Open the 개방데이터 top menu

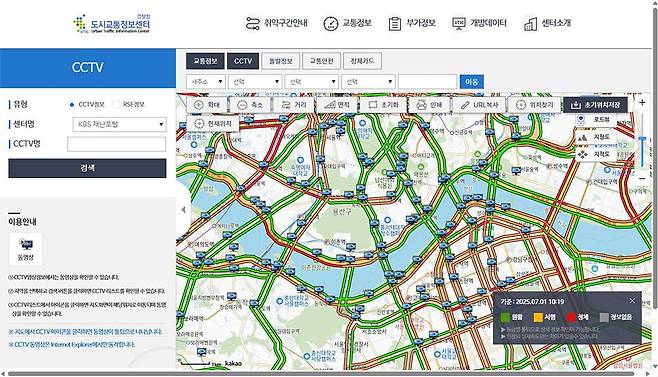[x=479, y=23]
